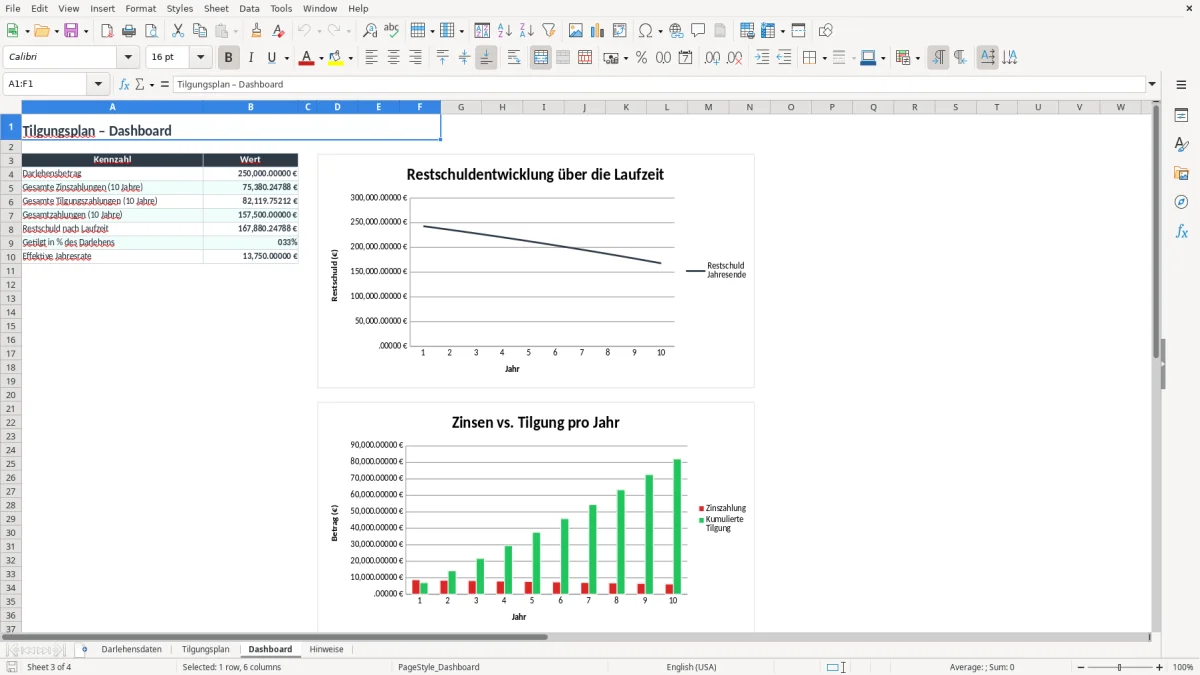Click Sort Ascending icon

pos(505,31)
